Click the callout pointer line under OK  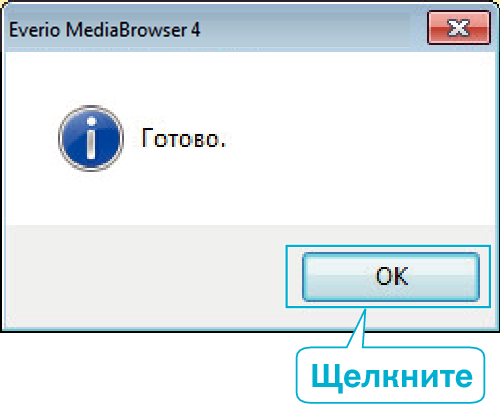356,328
